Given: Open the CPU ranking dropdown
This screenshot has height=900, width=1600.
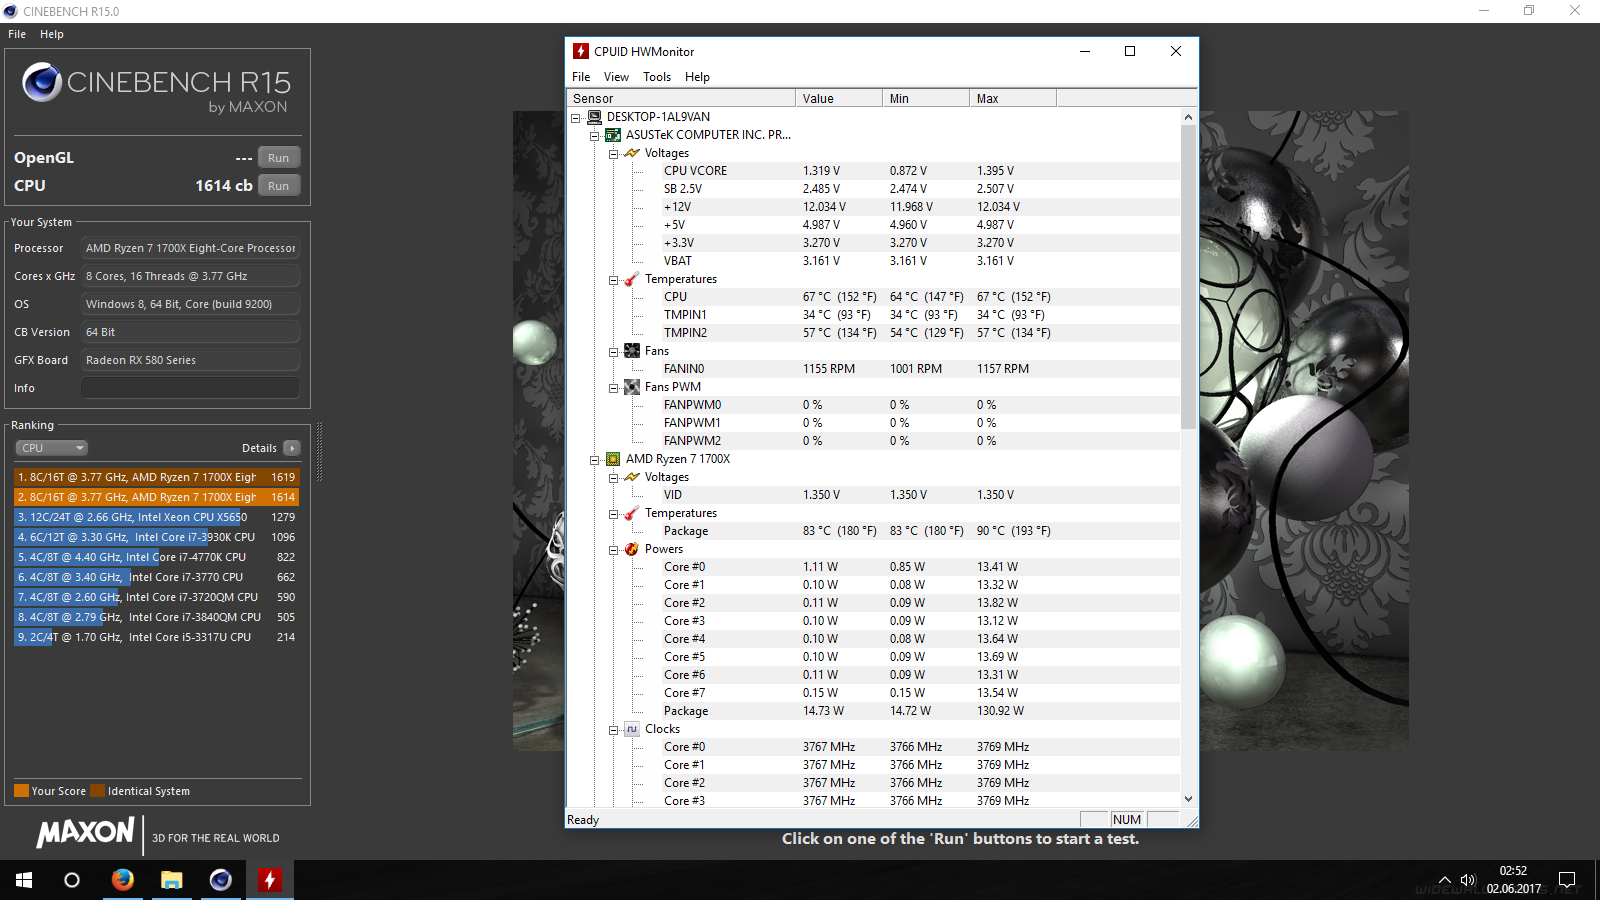Looking at the screenshot, I should coord(51,448).
